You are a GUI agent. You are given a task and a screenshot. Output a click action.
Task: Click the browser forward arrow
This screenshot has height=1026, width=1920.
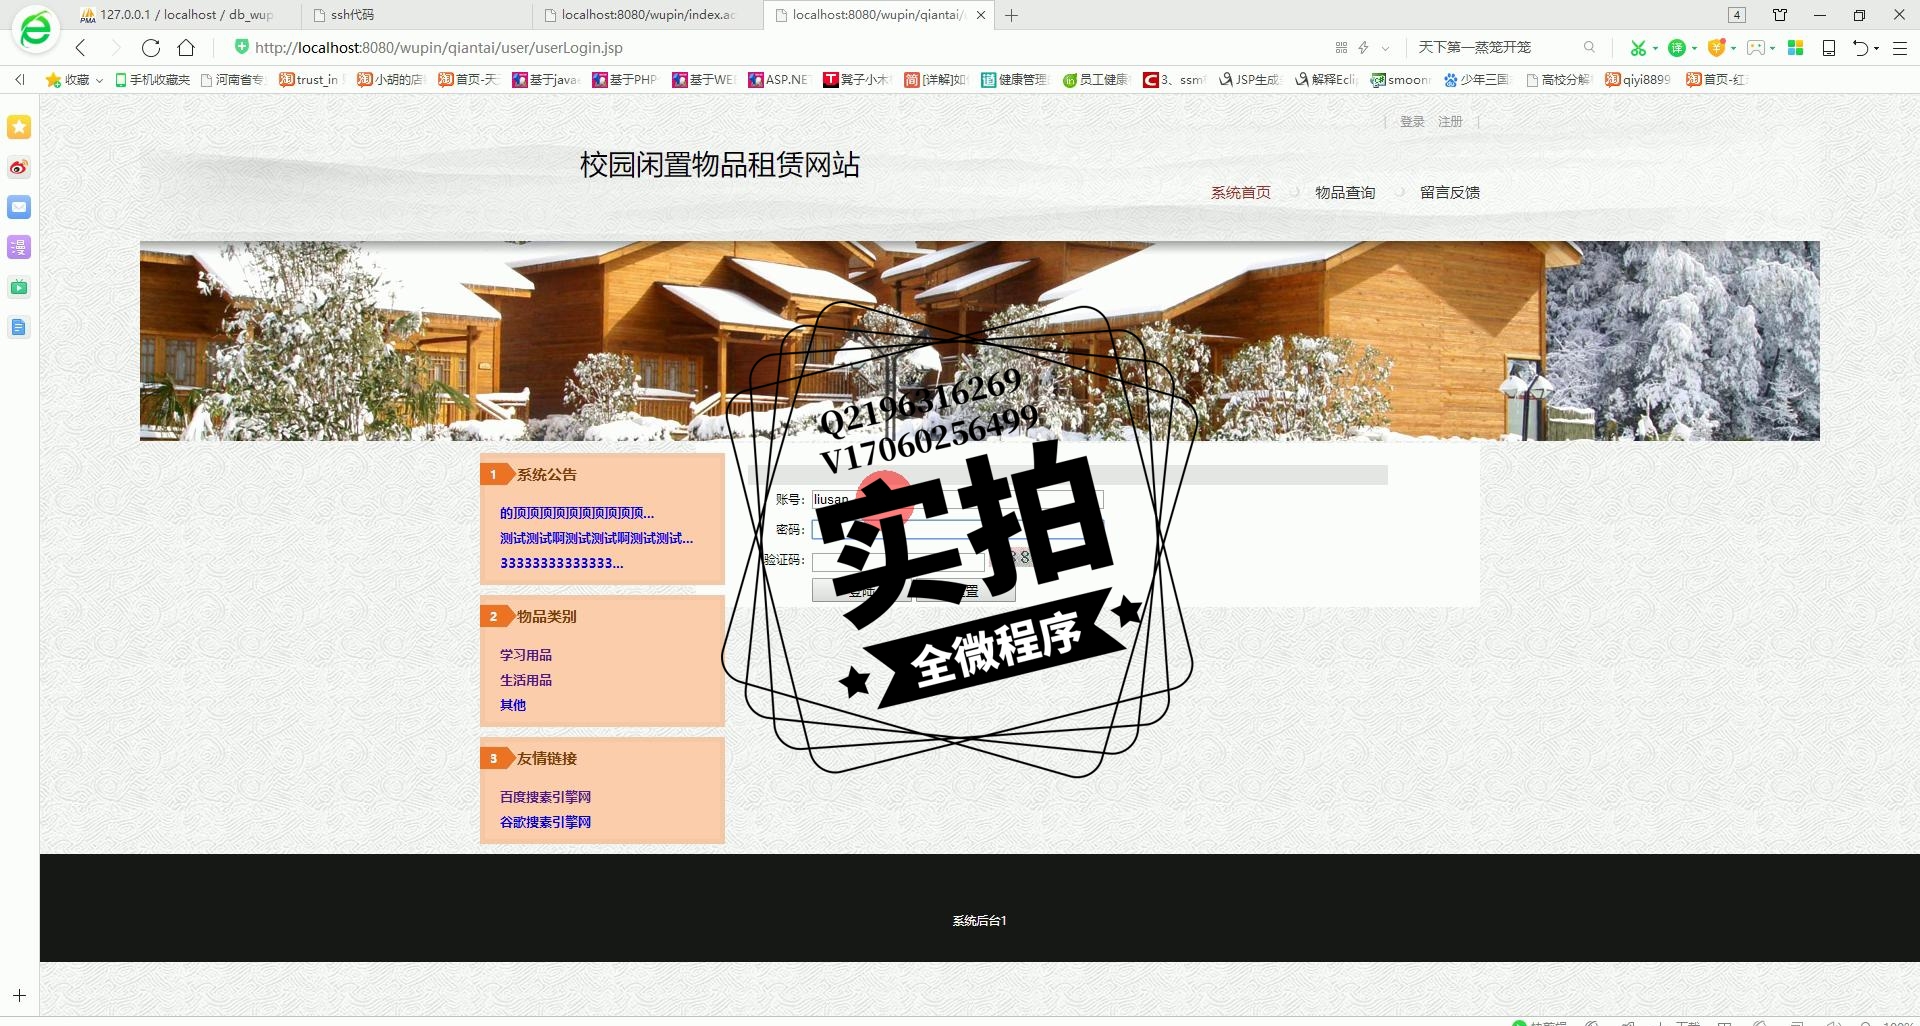tap(115, 47)
